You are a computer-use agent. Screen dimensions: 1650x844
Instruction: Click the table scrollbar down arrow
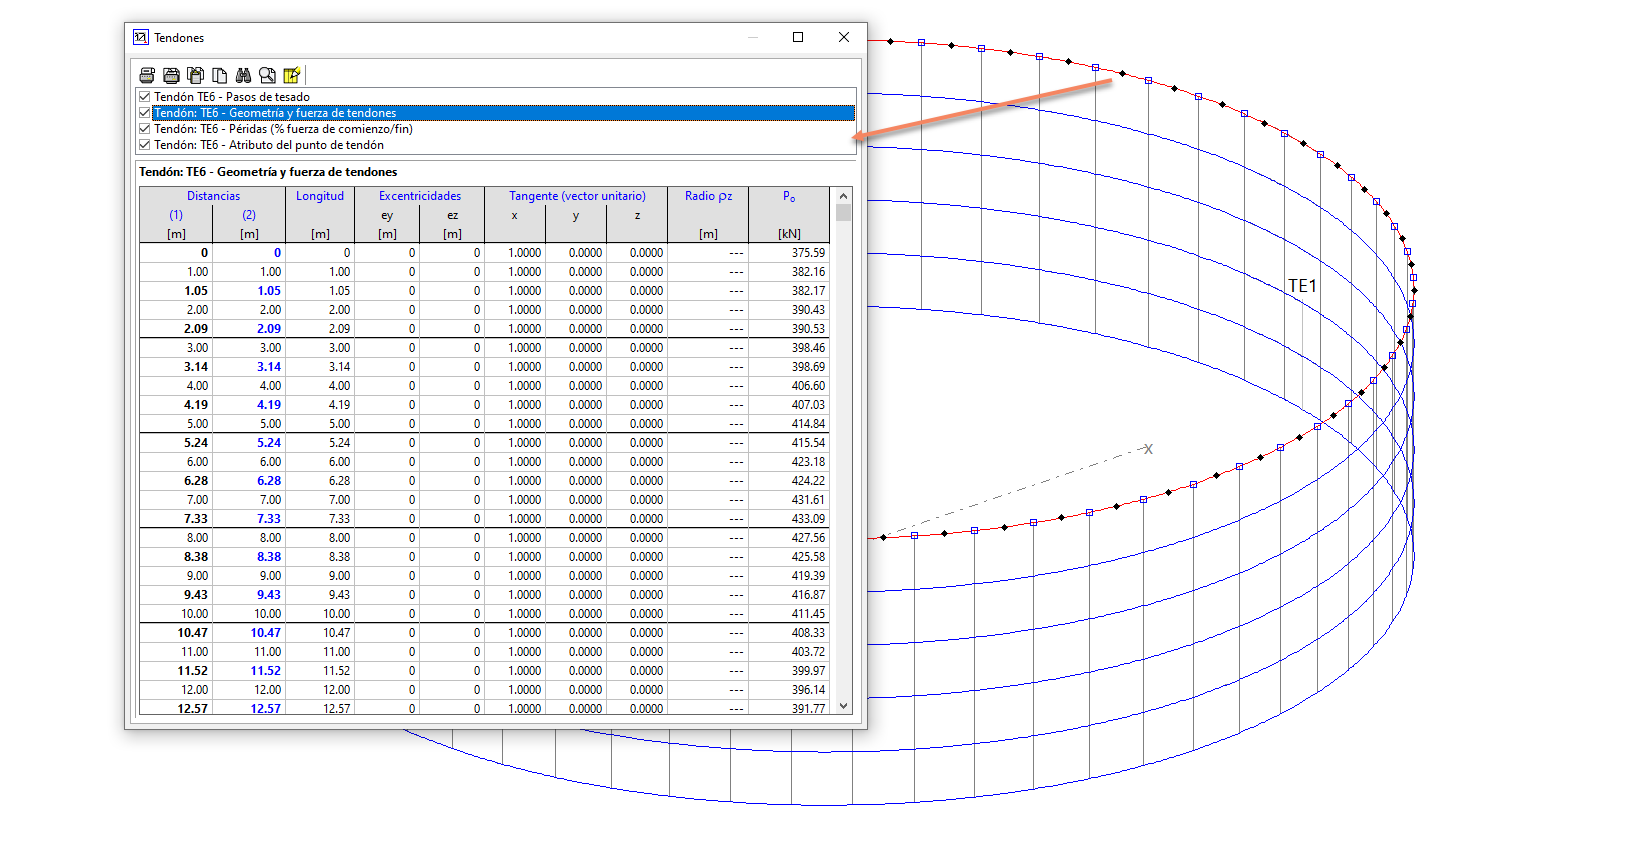coord(843,706)
